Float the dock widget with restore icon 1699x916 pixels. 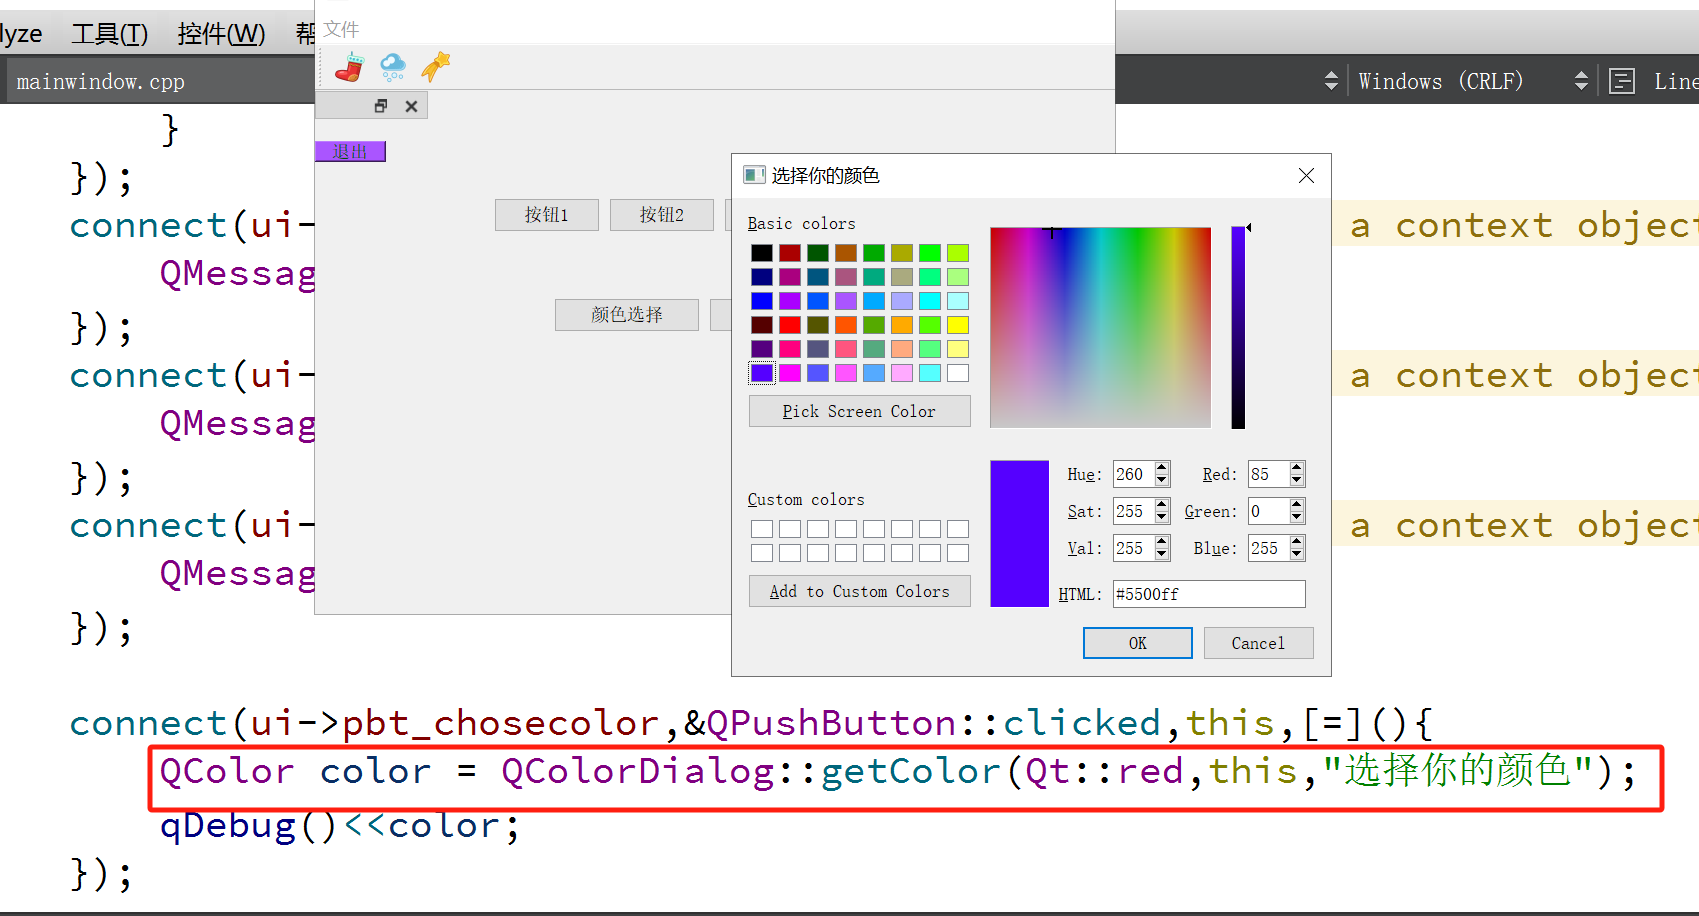381,106
